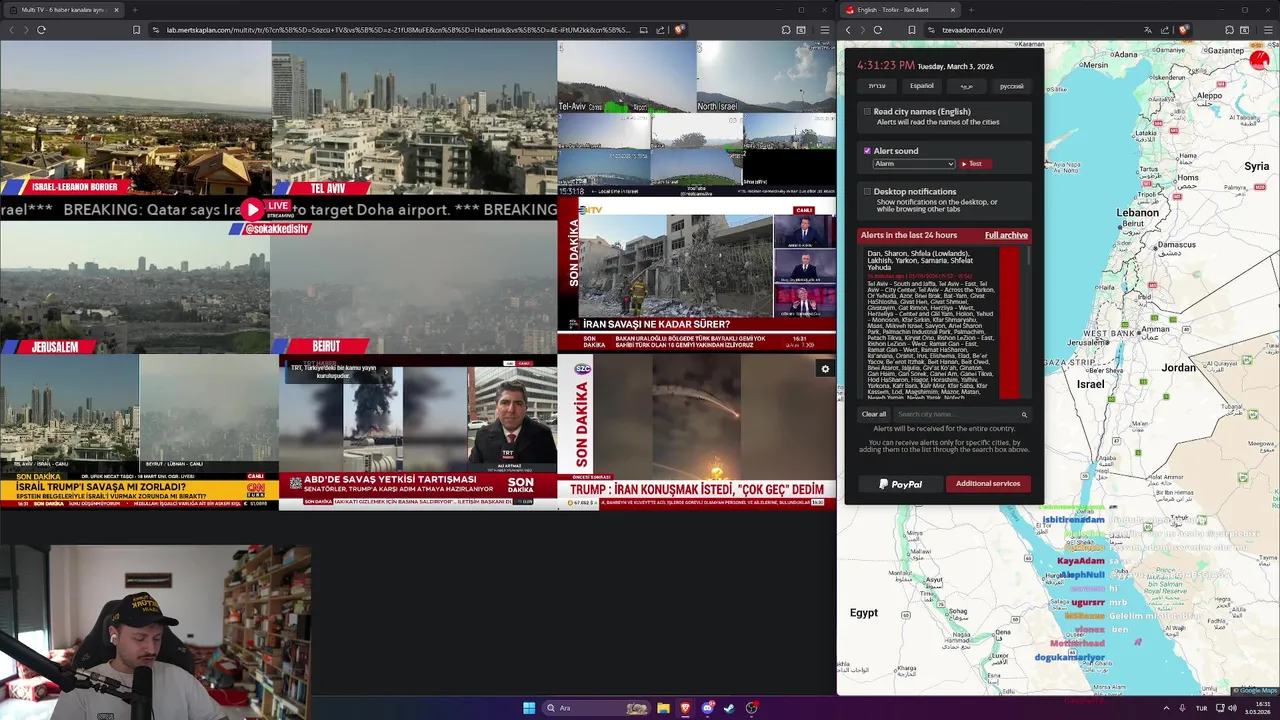Click the site settings icon before tzevaadom URL
Viewport: 1280px width, 720px height.
[x=930, y=30]
